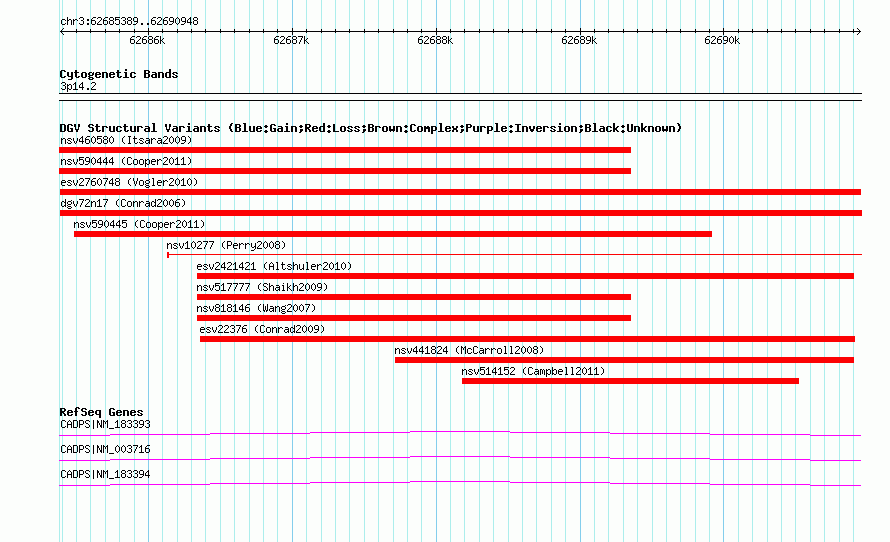Image resolution: width=890 pixels, height=542 pixels.
Task: Click the red loss bar under nsv590444
Action: pyautogui.click(x=345, y=171)
